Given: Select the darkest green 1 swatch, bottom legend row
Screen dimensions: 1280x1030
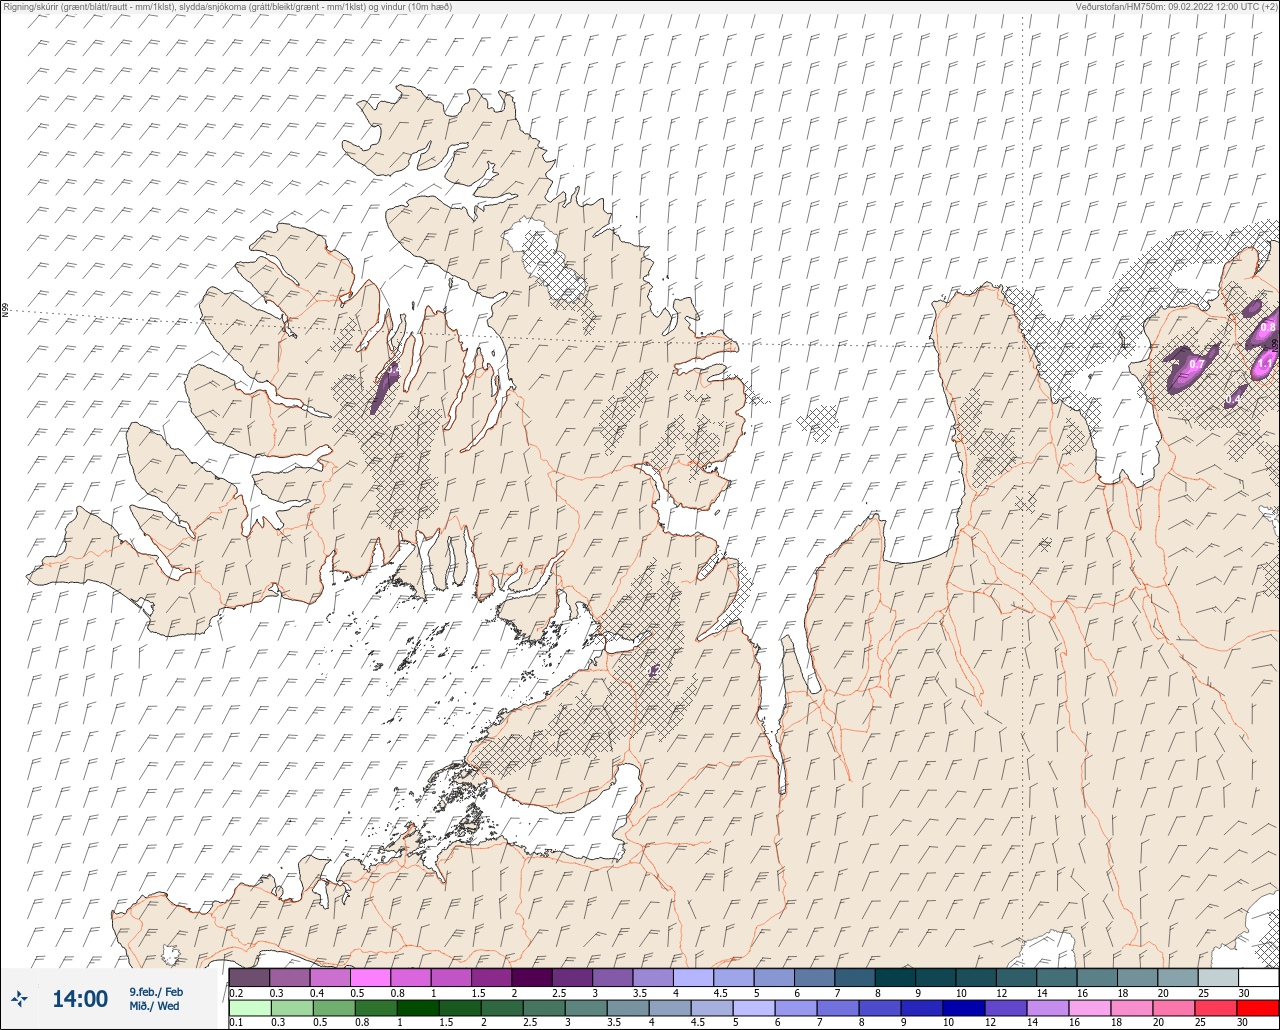Looking at the screenshot, I should point(418,1007).
